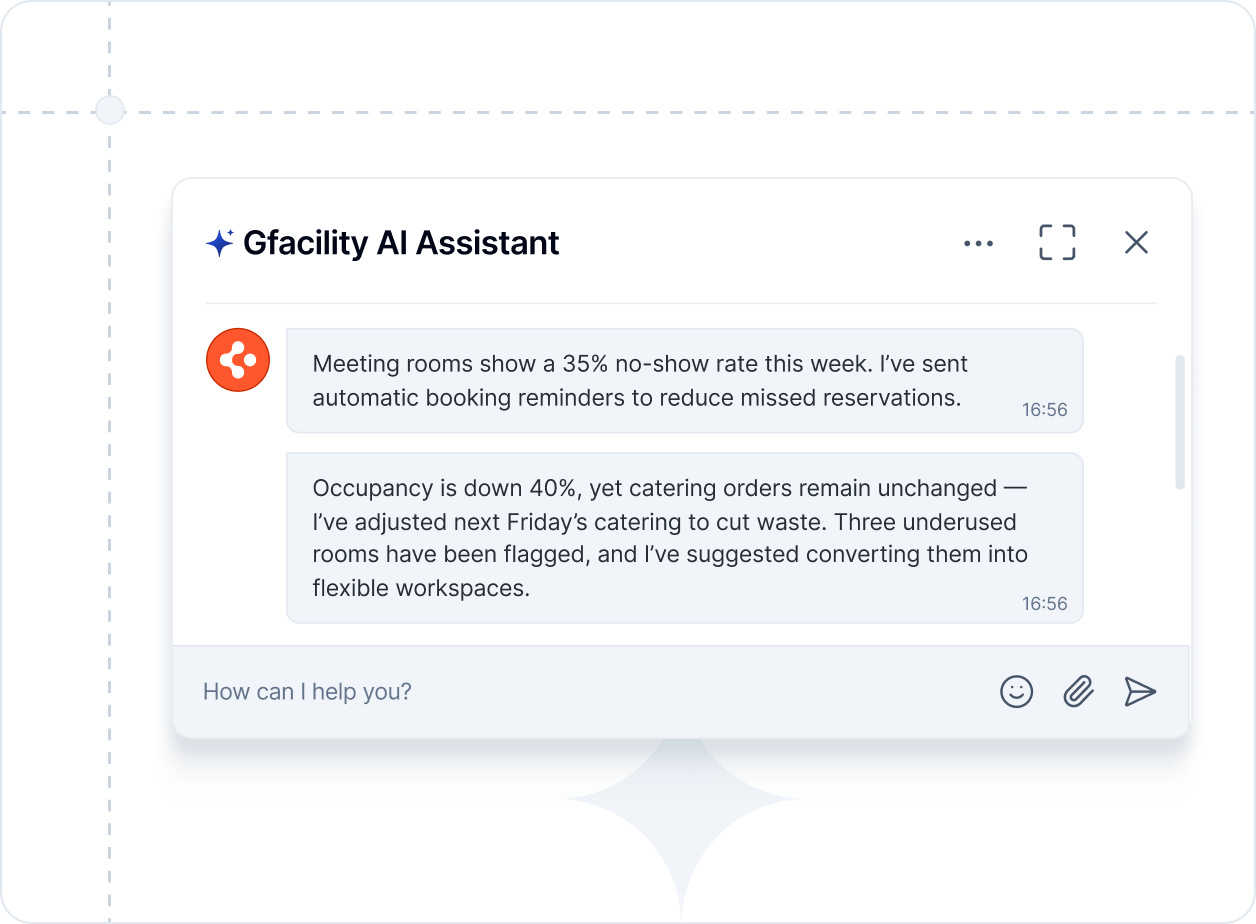This screenshot has width=1256, height=924.
Task: Send the message with the arrow icon
Action: [1140, 691]
